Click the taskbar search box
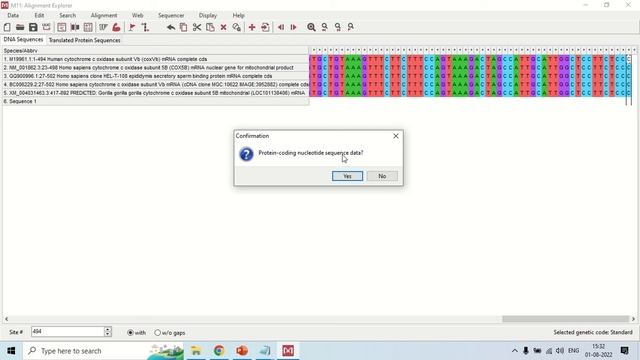 pyautogui.click(x=104, y=351)
